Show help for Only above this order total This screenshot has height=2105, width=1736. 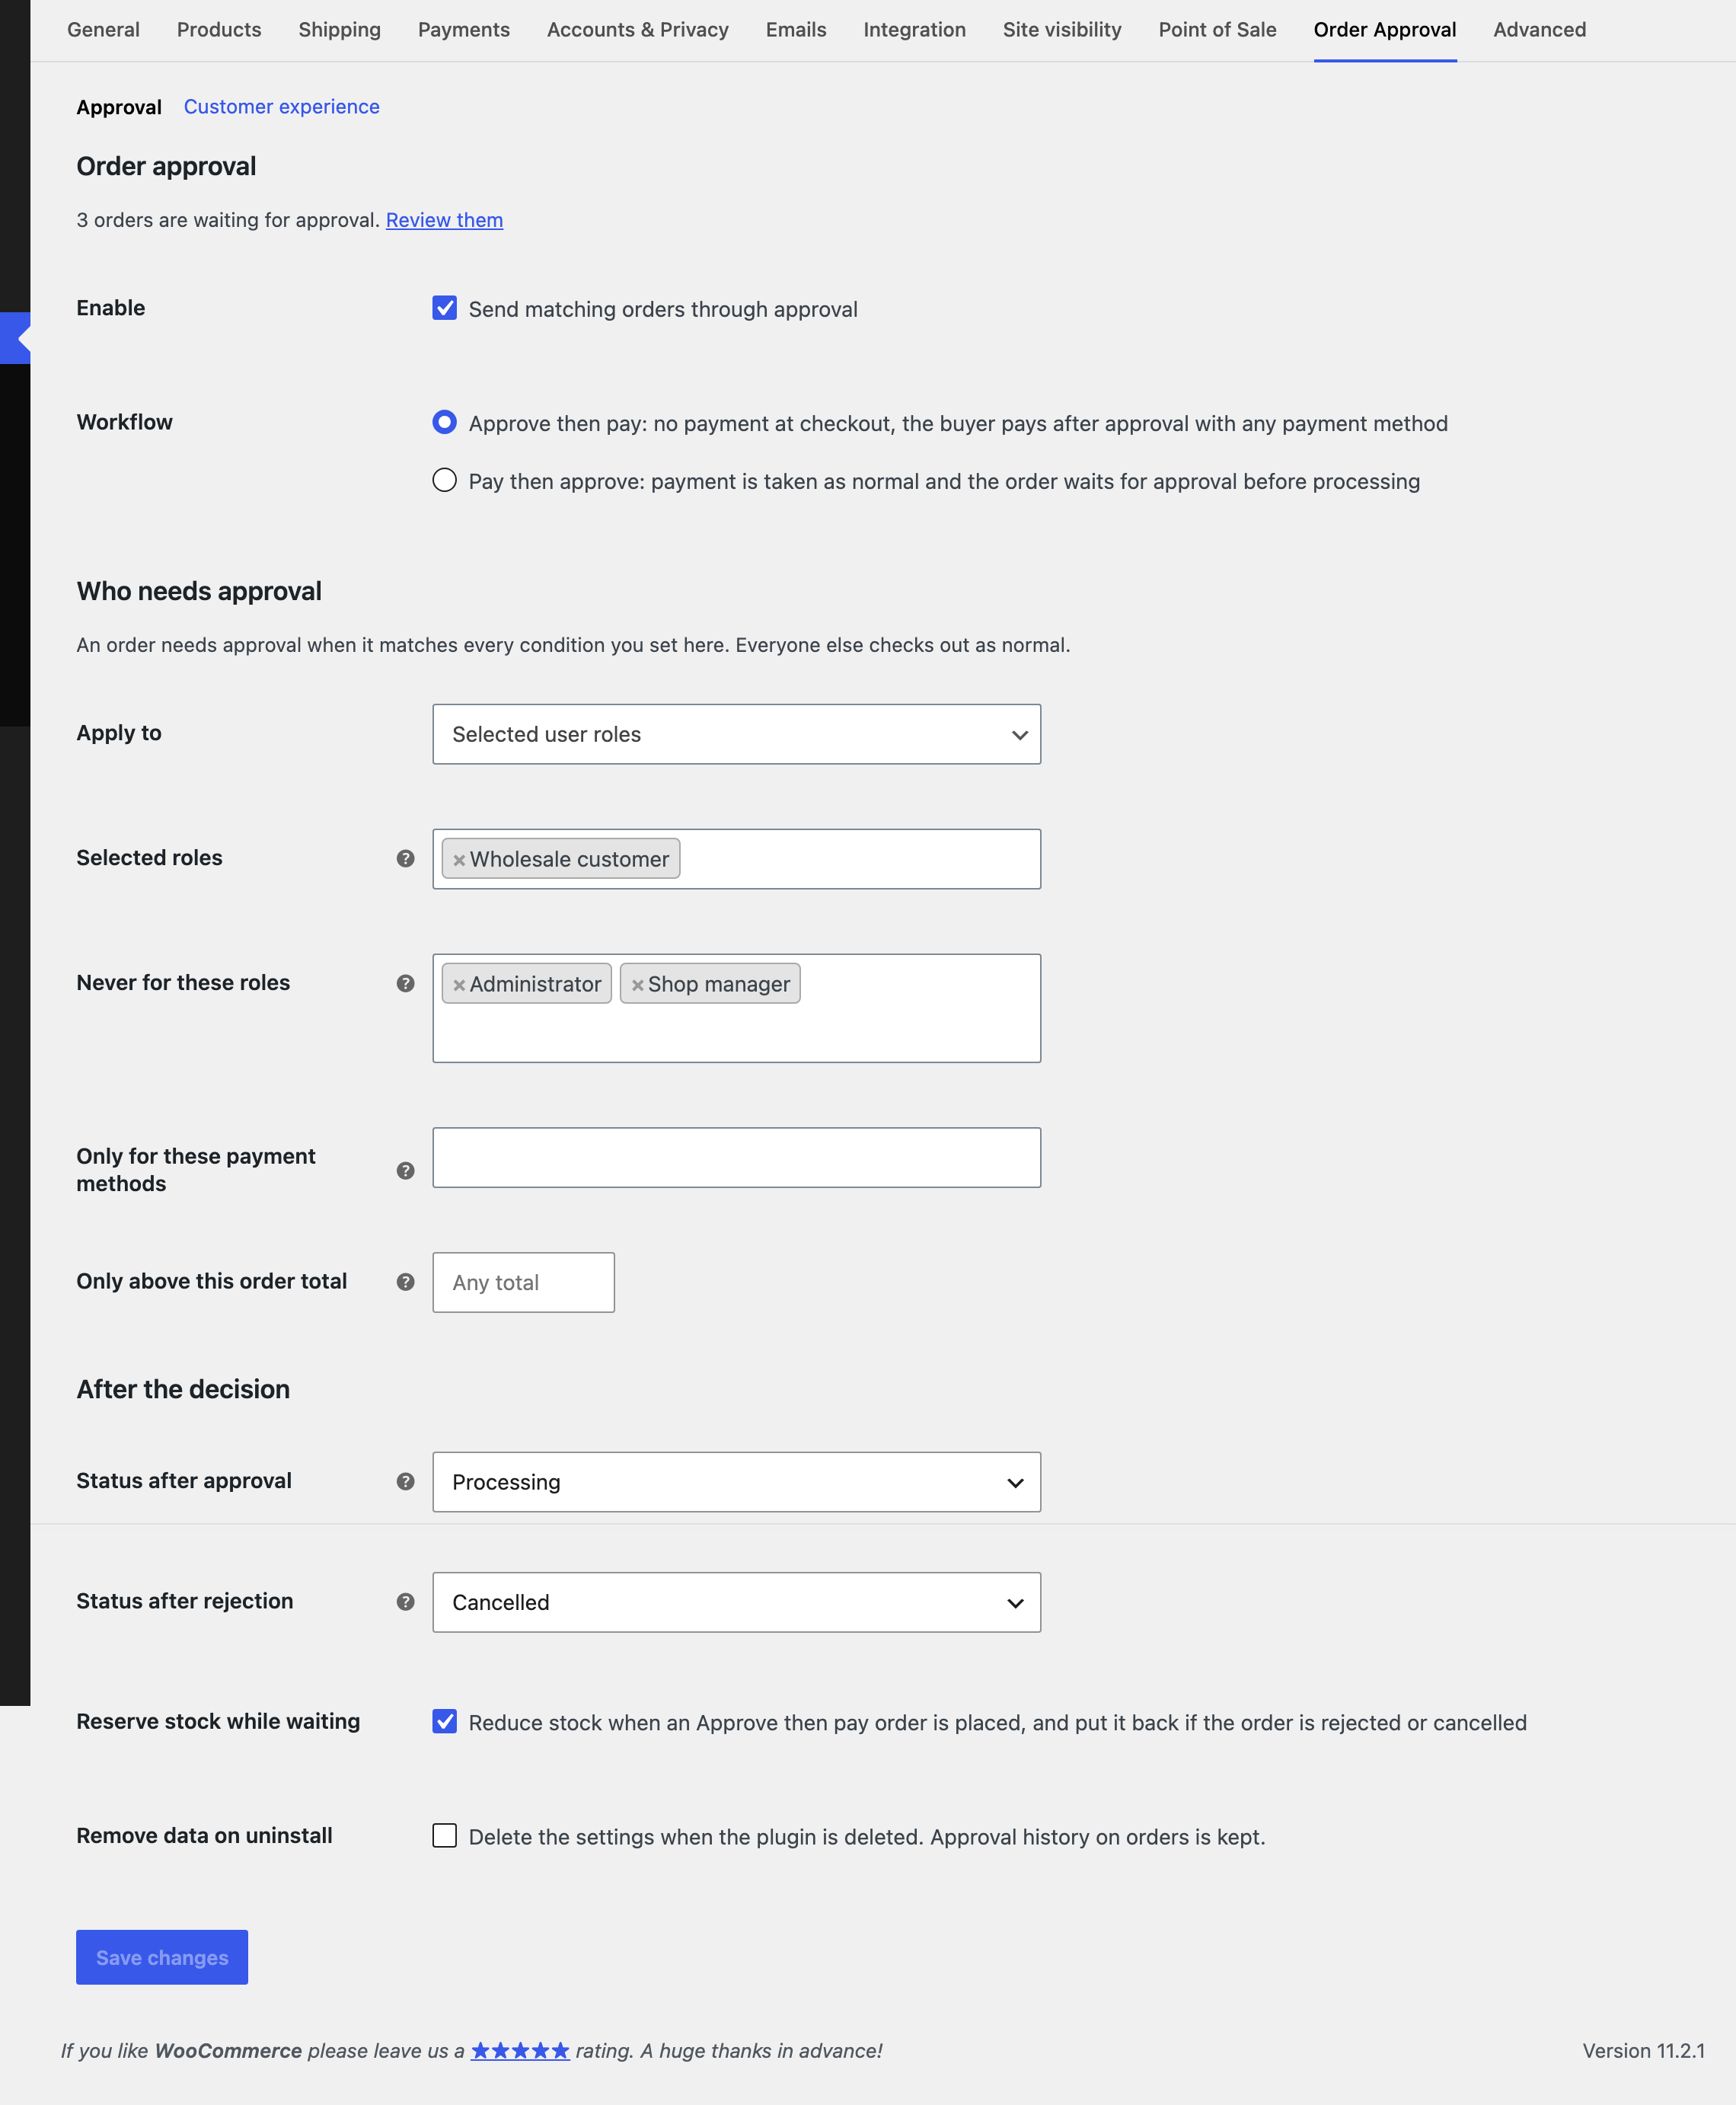pyautogui.click(x=405, y=1282)
